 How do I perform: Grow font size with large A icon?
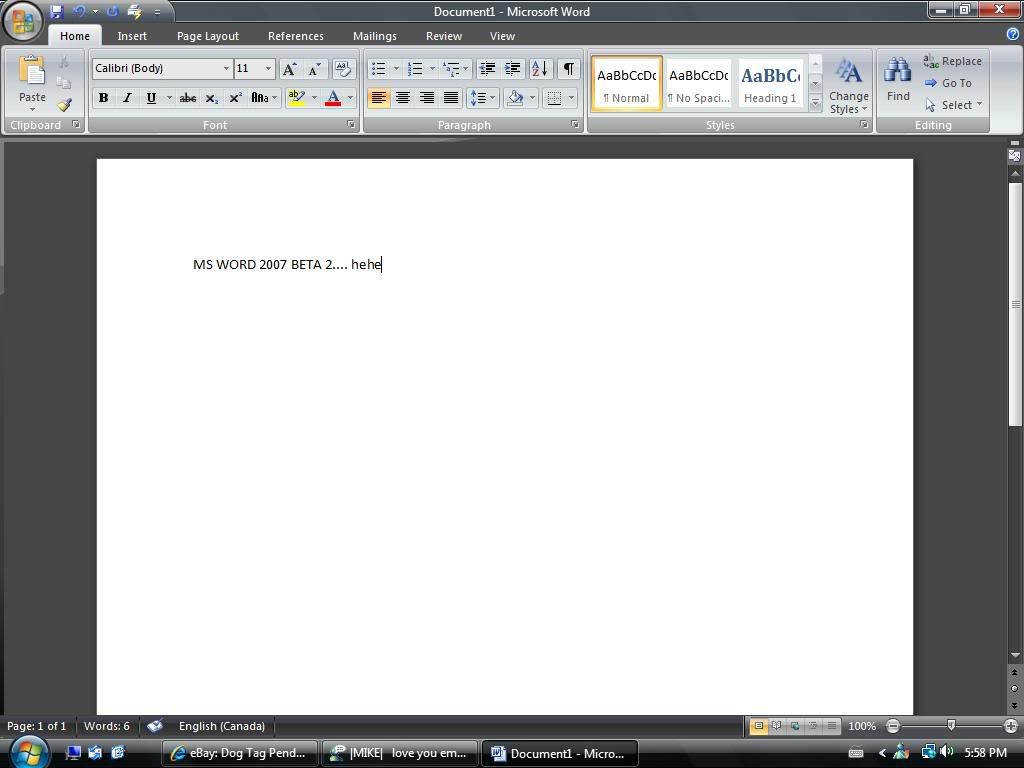point(289,69)
